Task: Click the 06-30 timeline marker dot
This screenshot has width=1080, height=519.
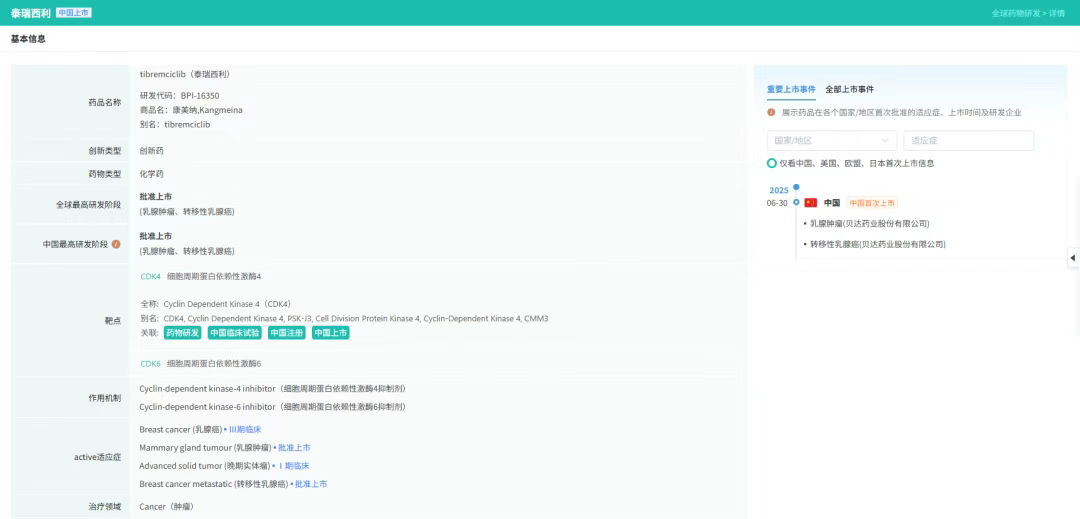Action: point(796,202)
